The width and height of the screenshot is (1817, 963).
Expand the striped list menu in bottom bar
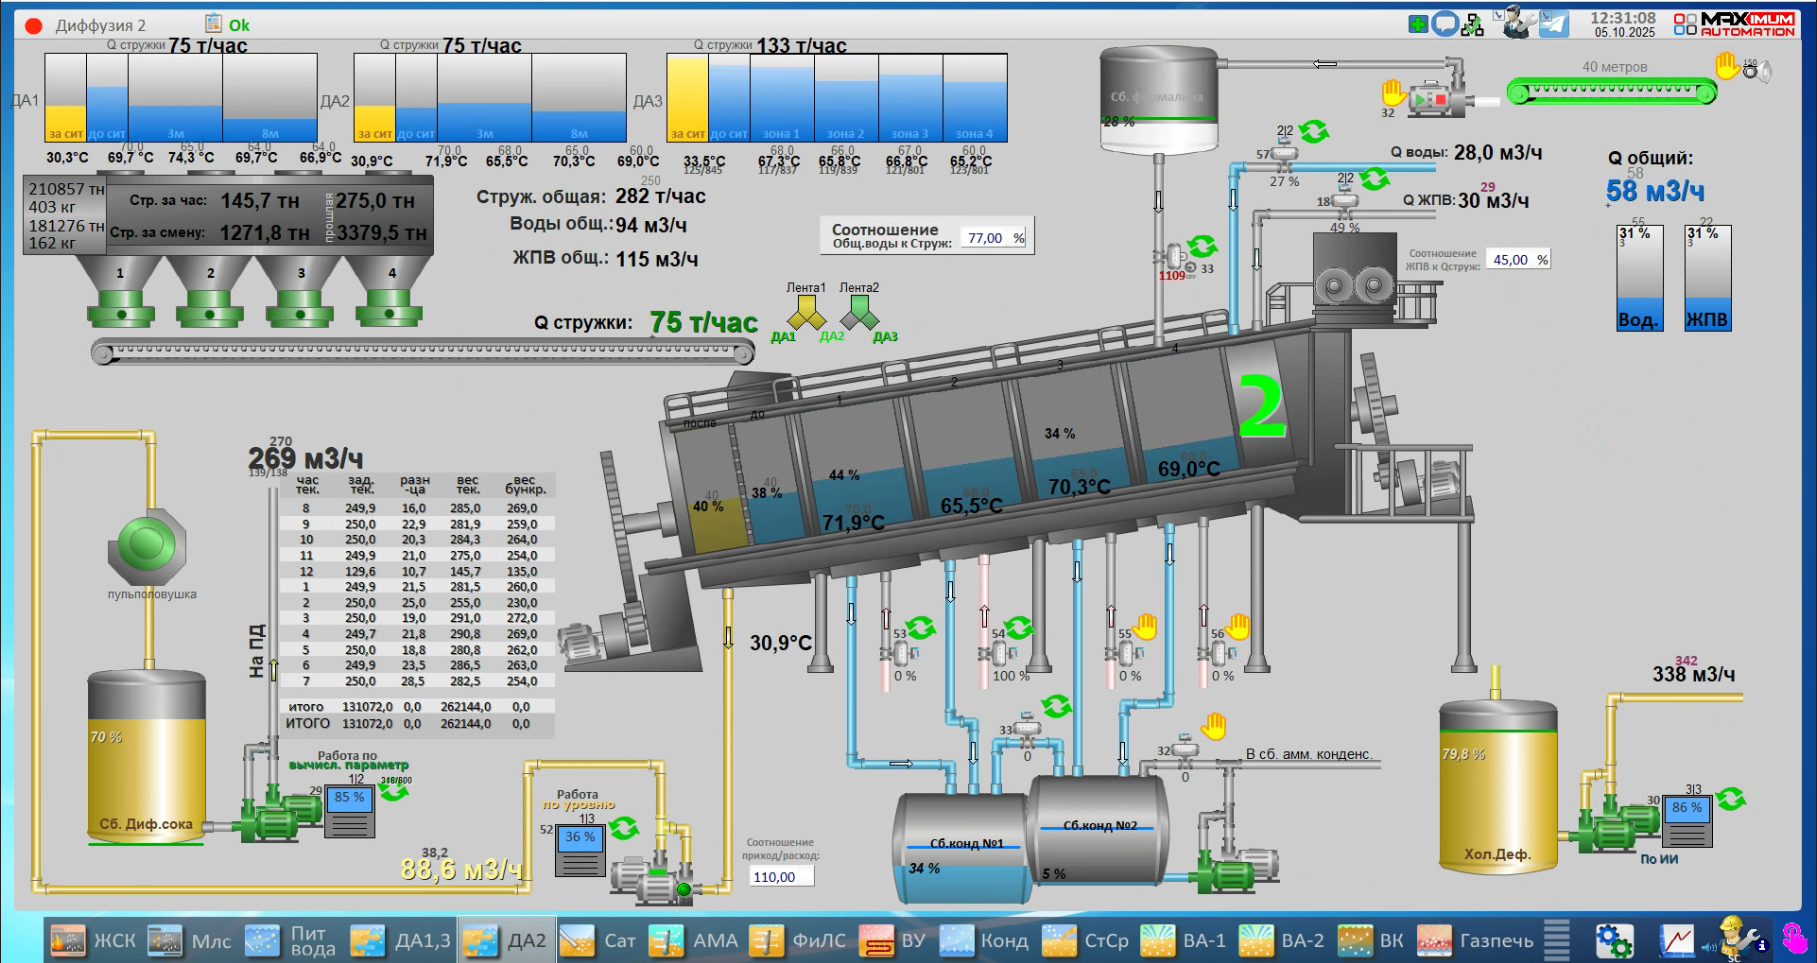pos(1556,940)
